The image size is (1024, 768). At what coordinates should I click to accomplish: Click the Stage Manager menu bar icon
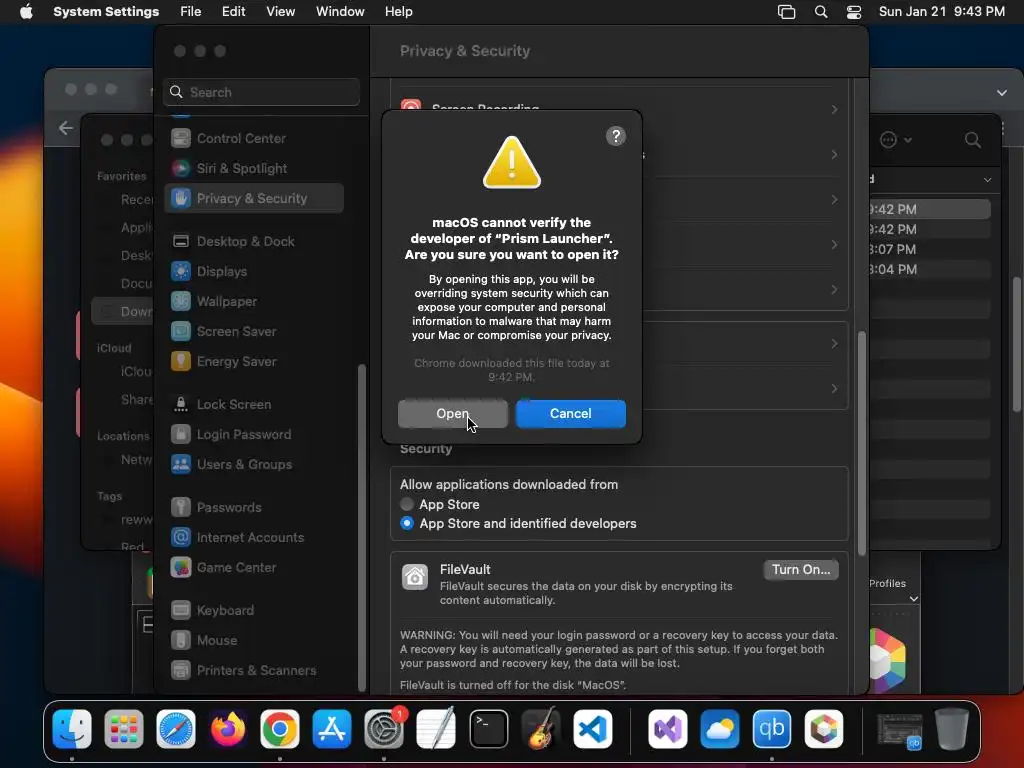click(x=786, y=12)
